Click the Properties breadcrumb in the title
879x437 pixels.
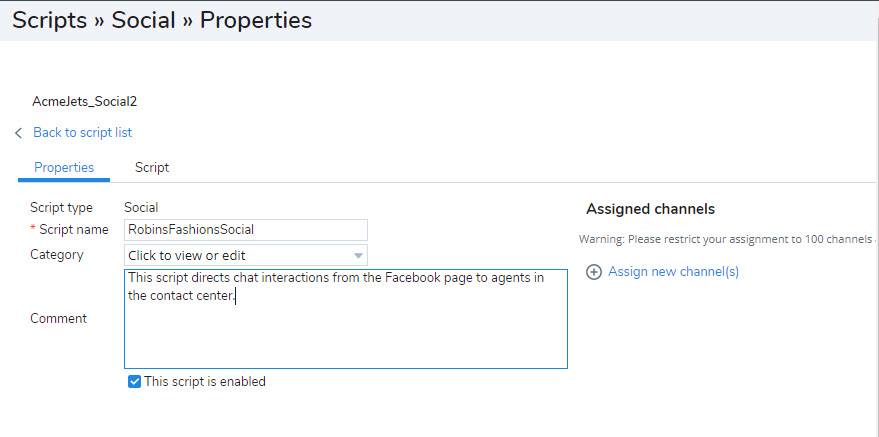pos(256,20)
